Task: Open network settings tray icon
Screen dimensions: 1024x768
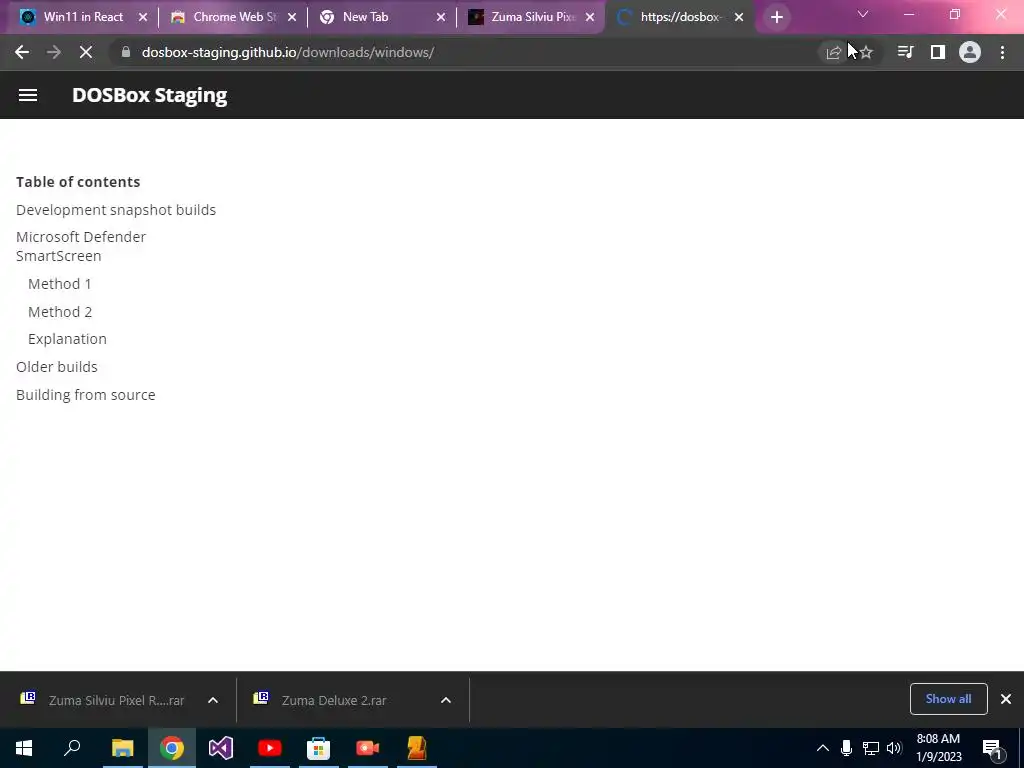Action: coord(871,748)
